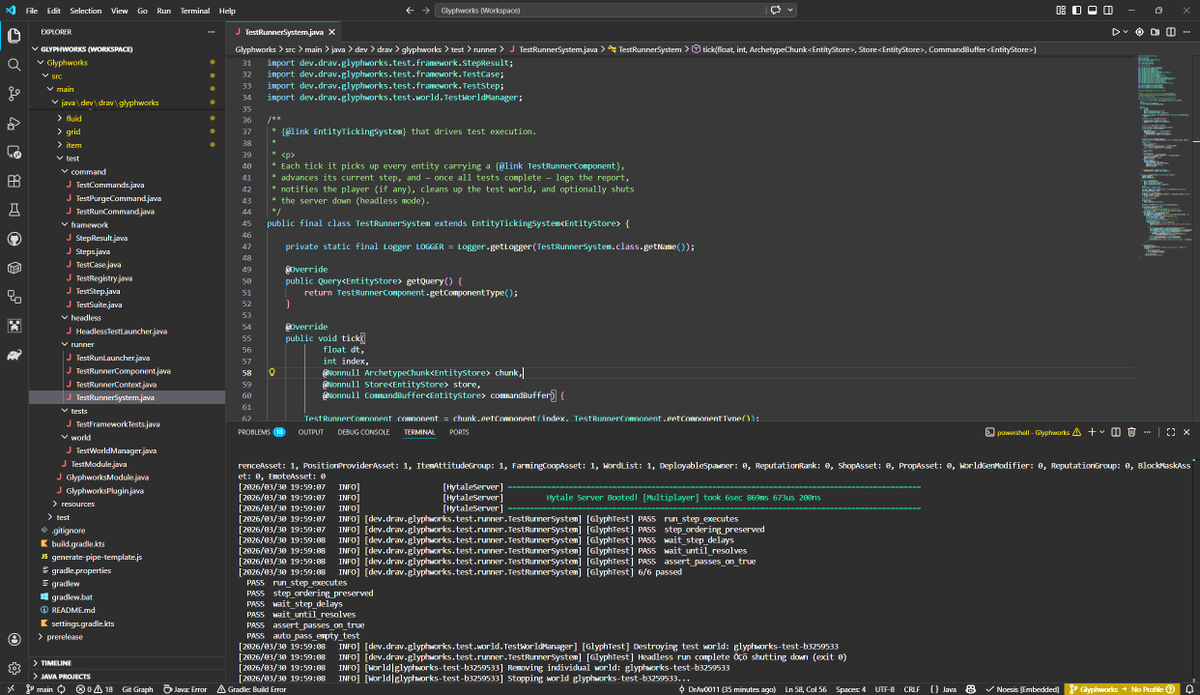1200x695 pixels.
Task: Open the run options dropdown arrow
Action: [1126, 32]
